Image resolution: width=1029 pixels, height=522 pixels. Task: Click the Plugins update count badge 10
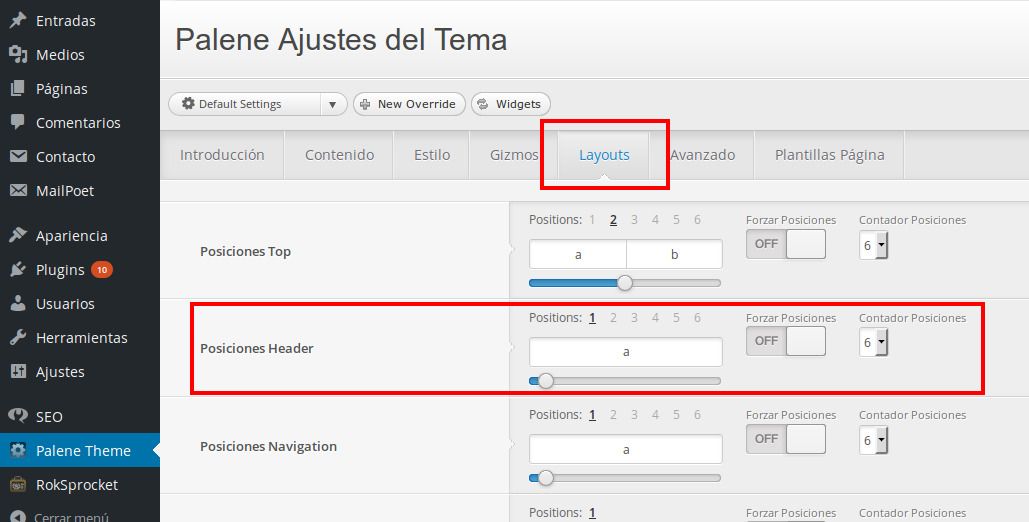102,270
